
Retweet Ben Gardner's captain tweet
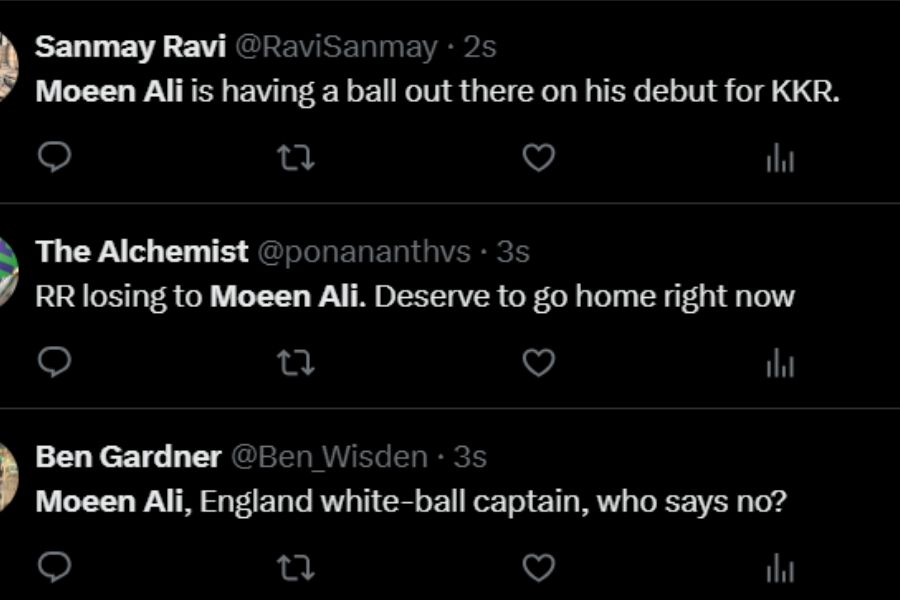tap(295, 567)
